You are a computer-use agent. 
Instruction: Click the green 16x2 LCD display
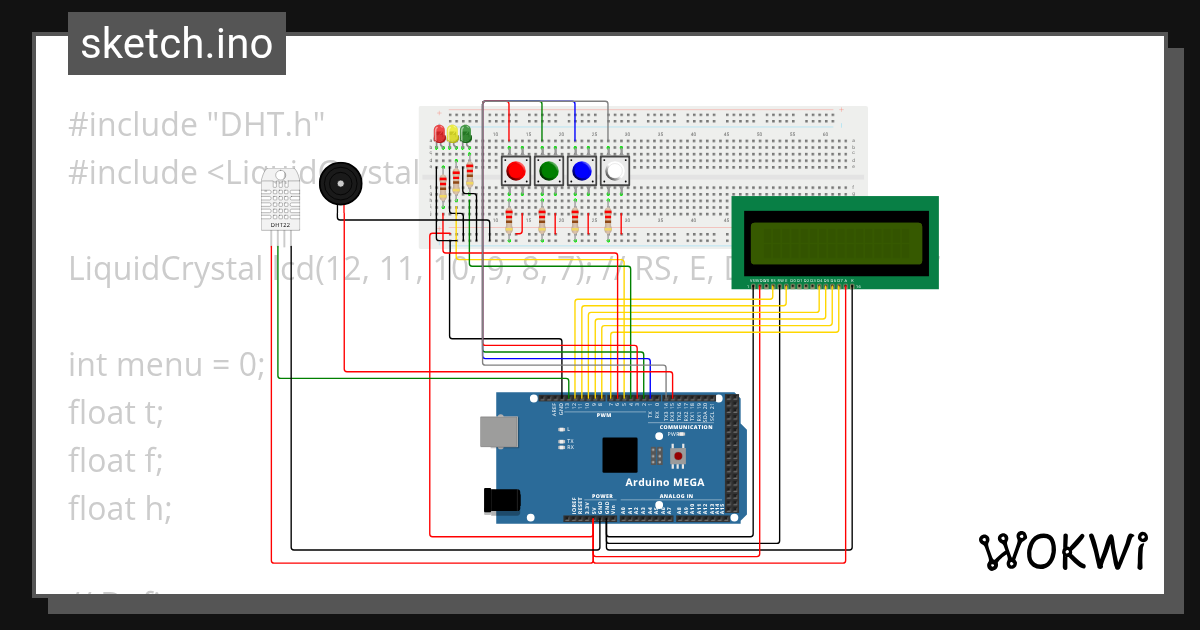835,240
